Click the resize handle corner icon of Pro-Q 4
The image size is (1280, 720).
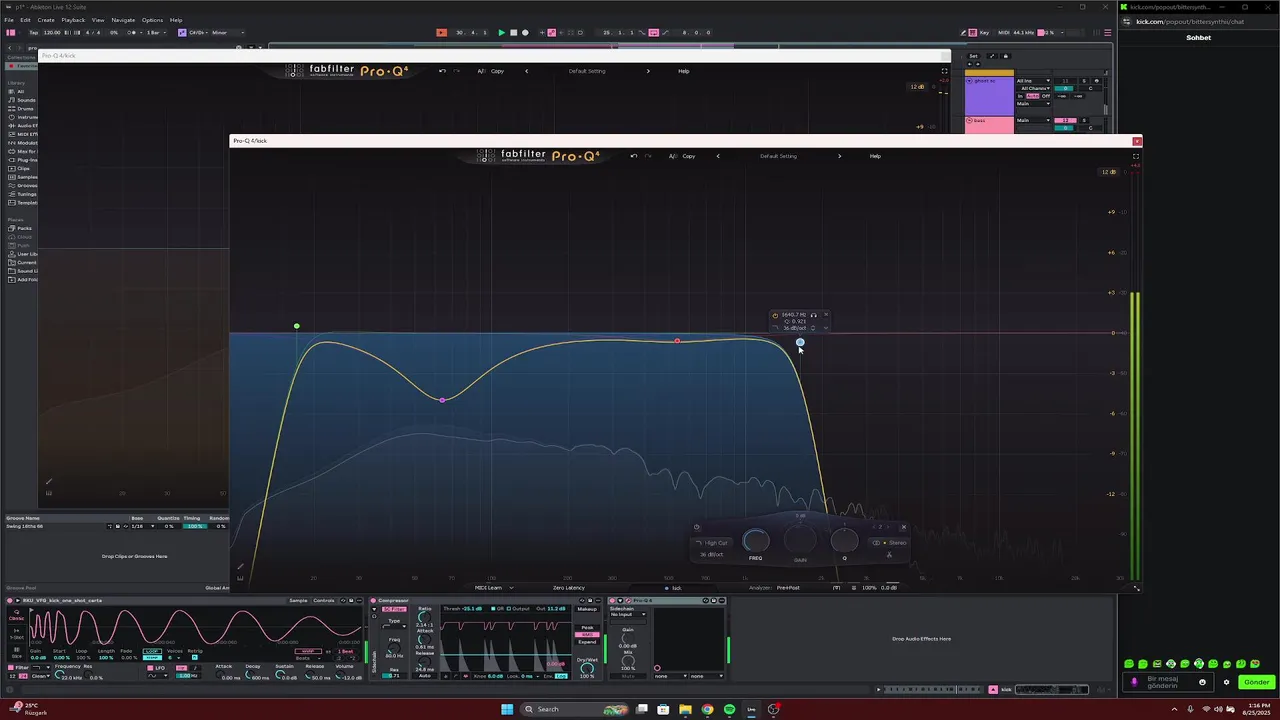[x=1136, y=588]
